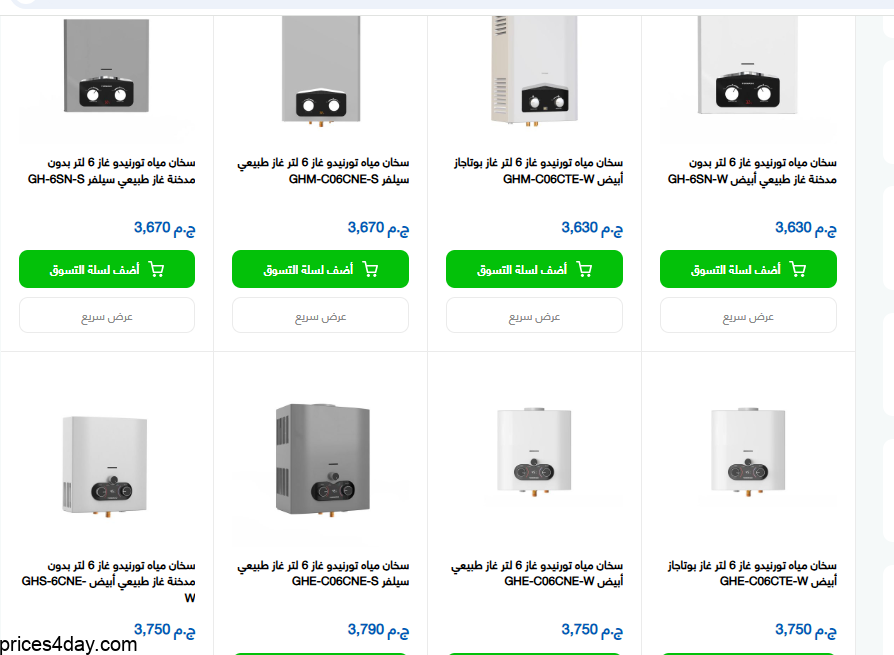Click GH-6SN-W white heater title link

[x=752, y=171]
